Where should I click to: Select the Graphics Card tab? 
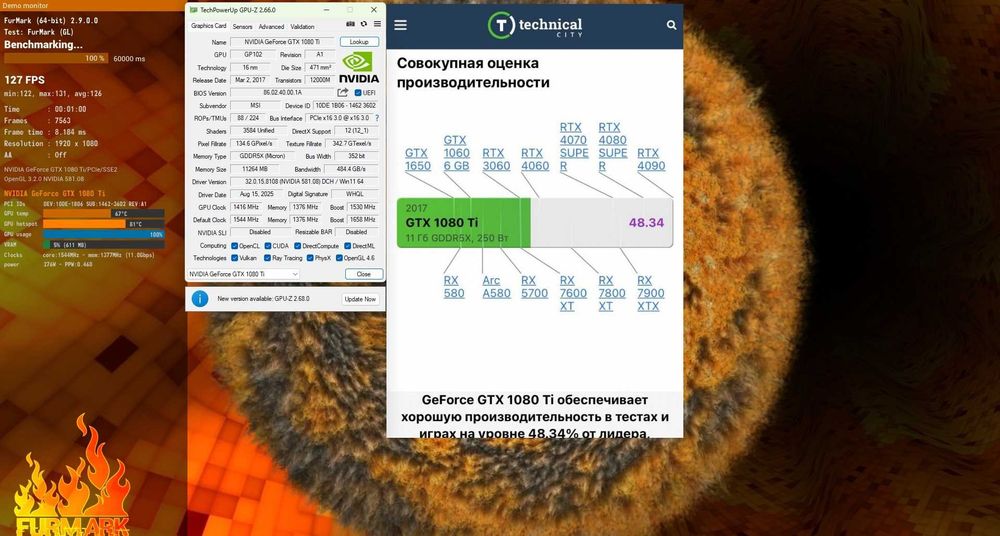point(209,26)
